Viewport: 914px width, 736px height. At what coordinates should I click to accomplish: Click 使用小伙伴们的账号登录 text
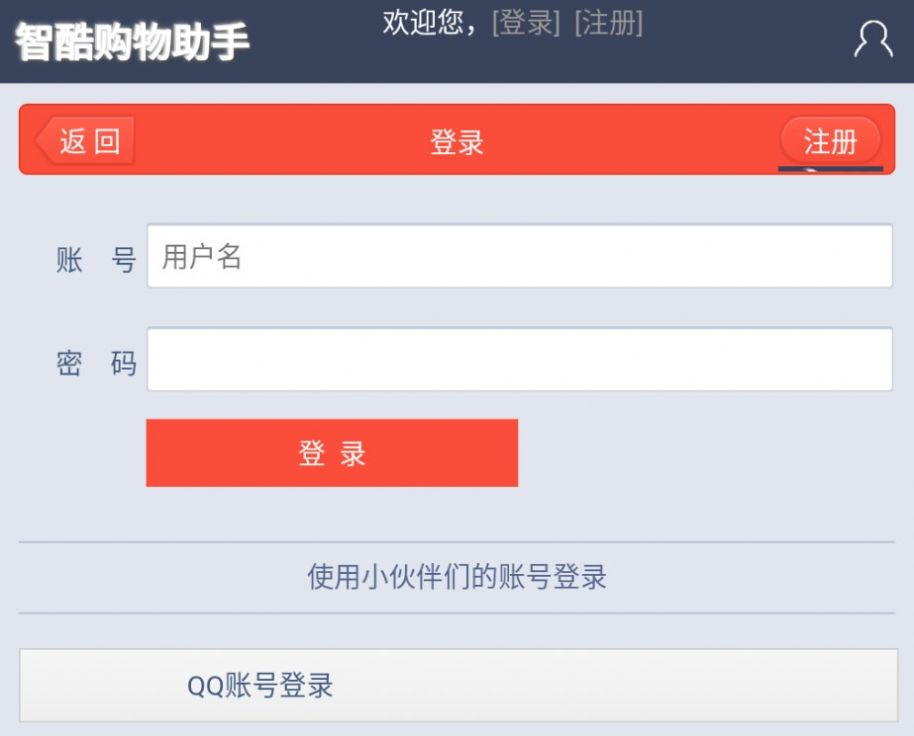(457, 576)
